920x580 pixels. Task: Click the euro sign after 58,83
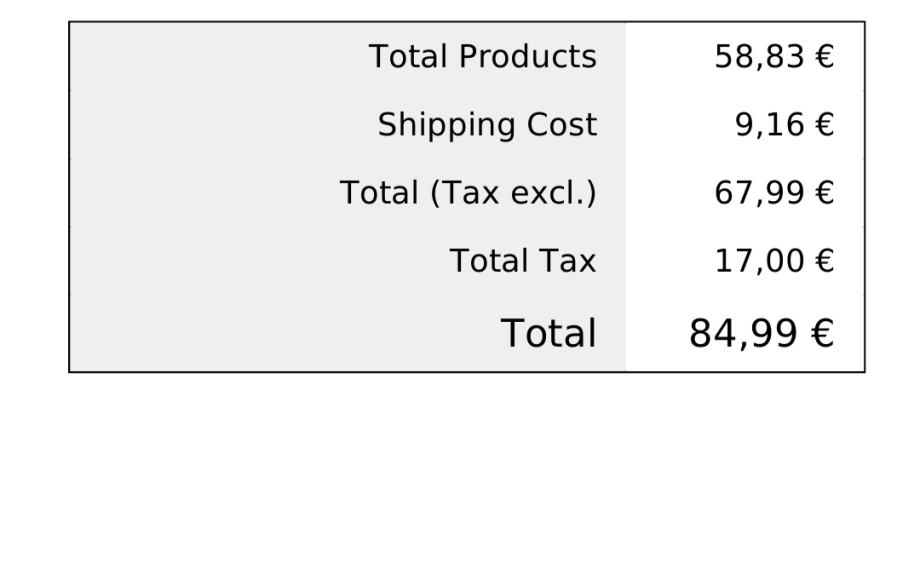(824, 57)
